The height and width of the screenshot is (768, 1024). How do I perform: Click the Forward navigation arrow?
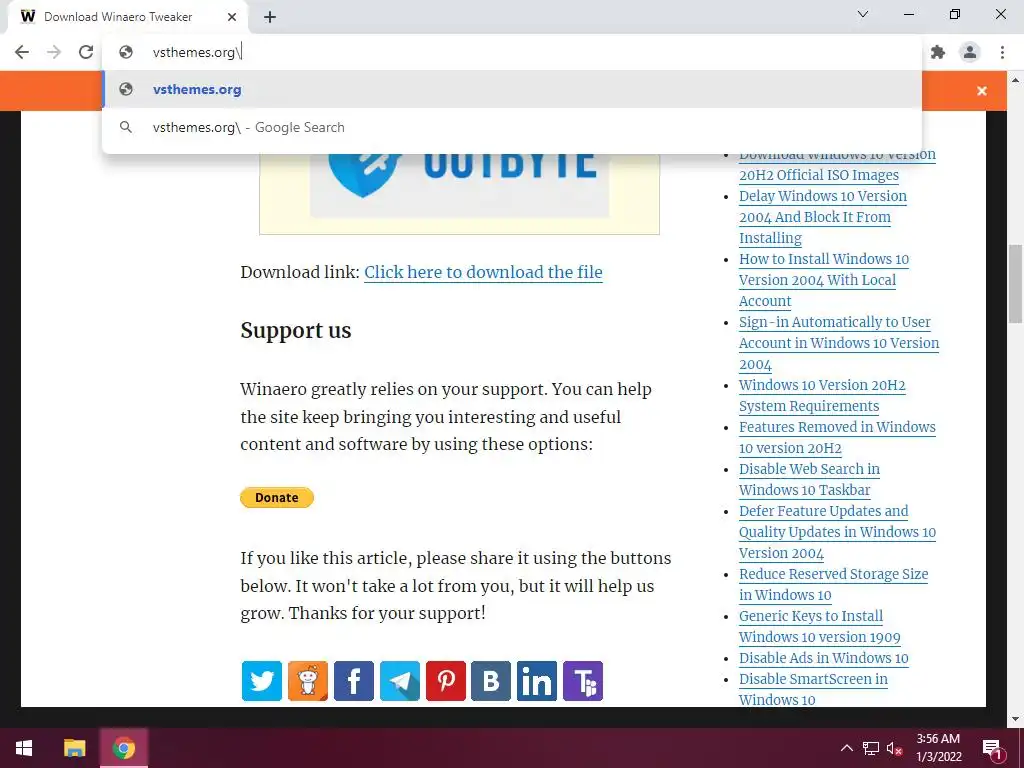pos(54,52)
